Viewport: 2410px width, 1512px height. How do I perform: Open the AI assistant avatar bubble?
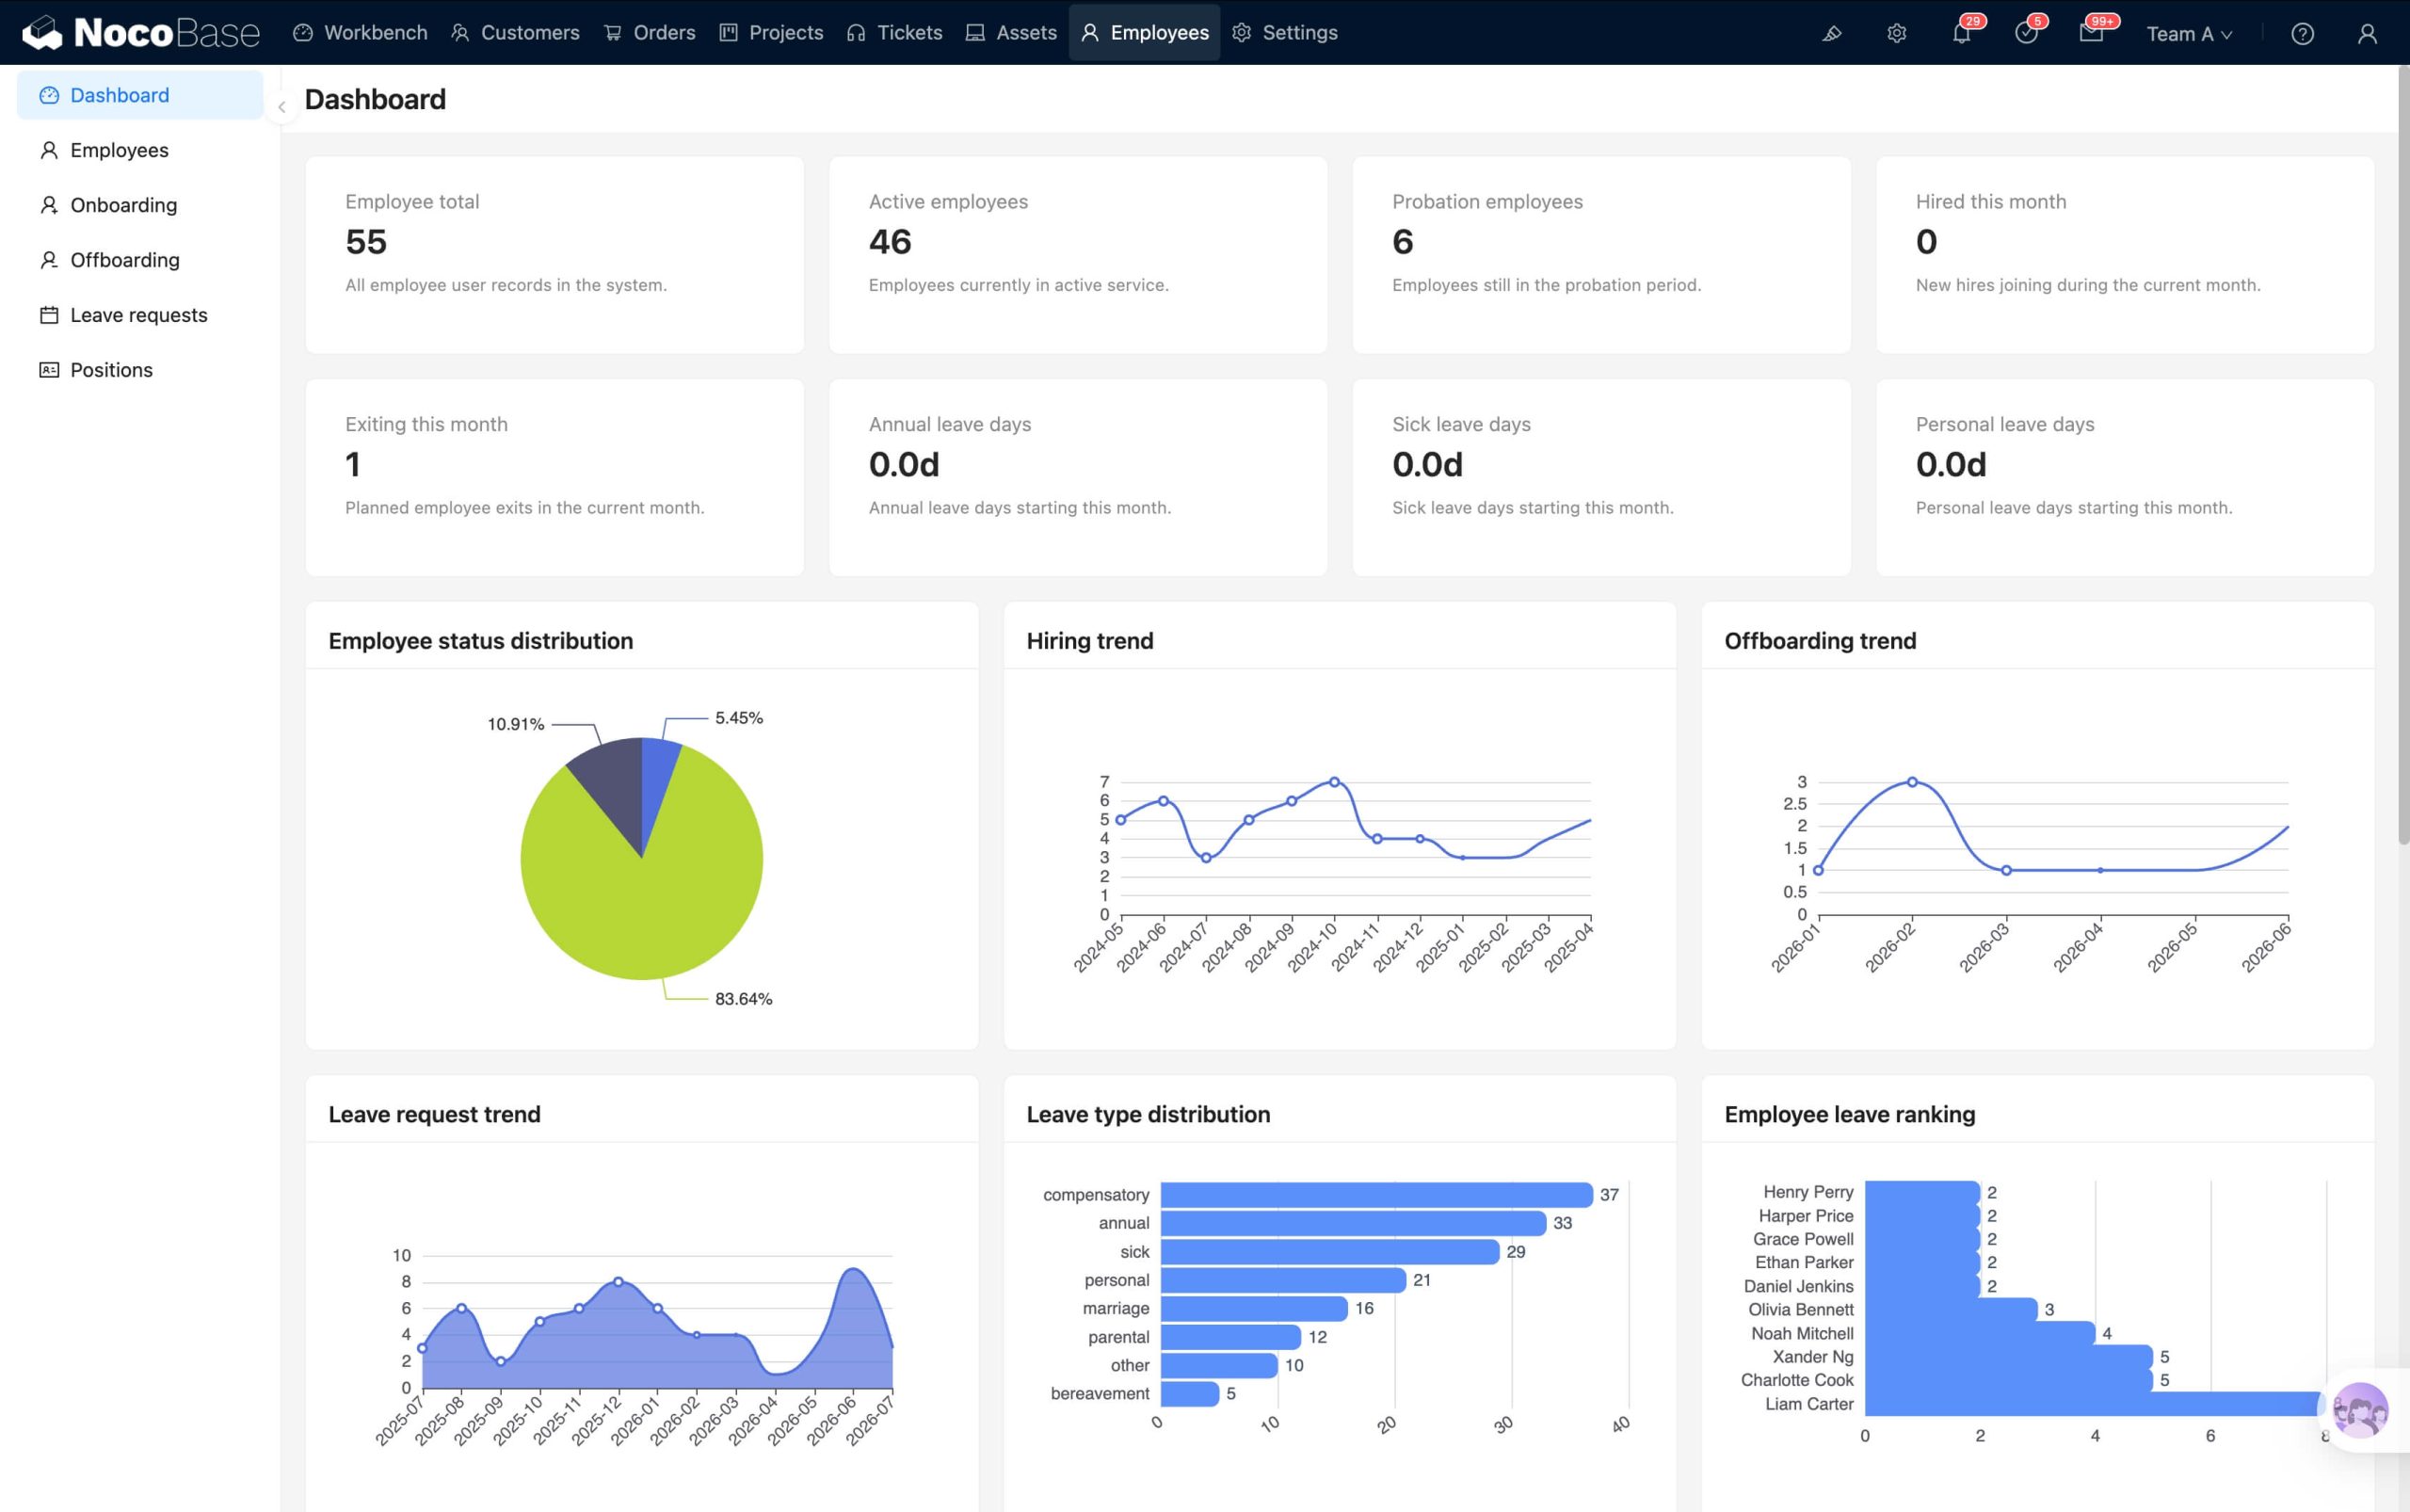point(2360,1410)
